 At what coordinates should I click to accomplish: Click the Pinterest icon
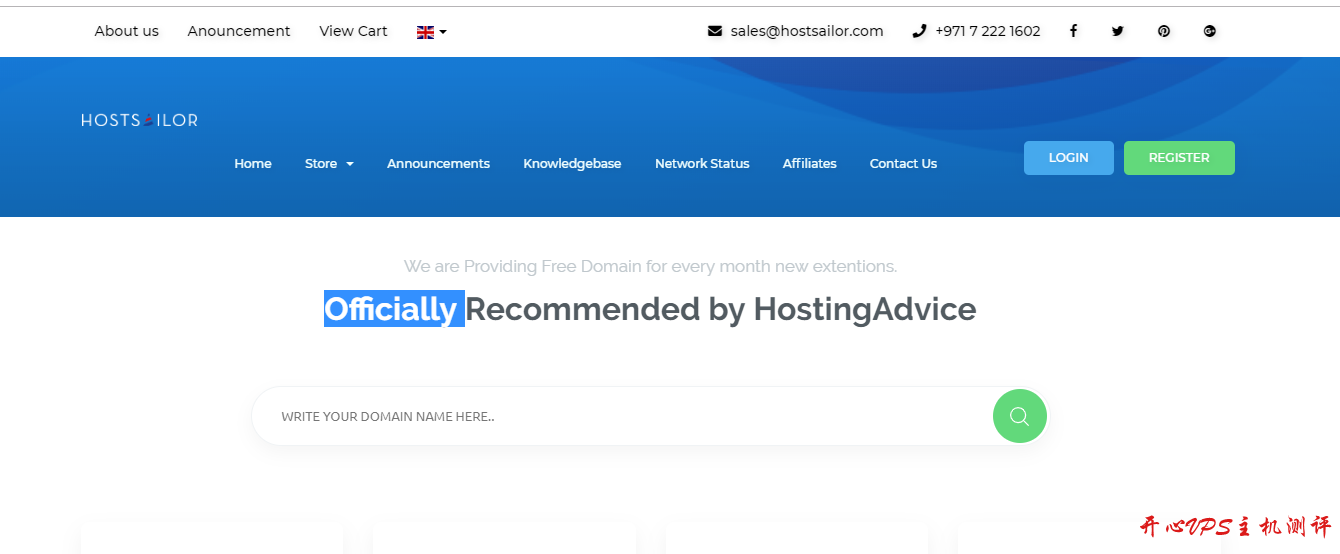click(1164, 31)
